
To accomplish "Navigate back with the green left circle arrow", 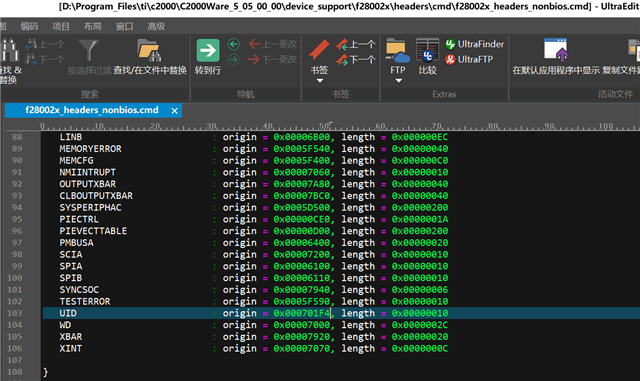I will pos(233,44).
